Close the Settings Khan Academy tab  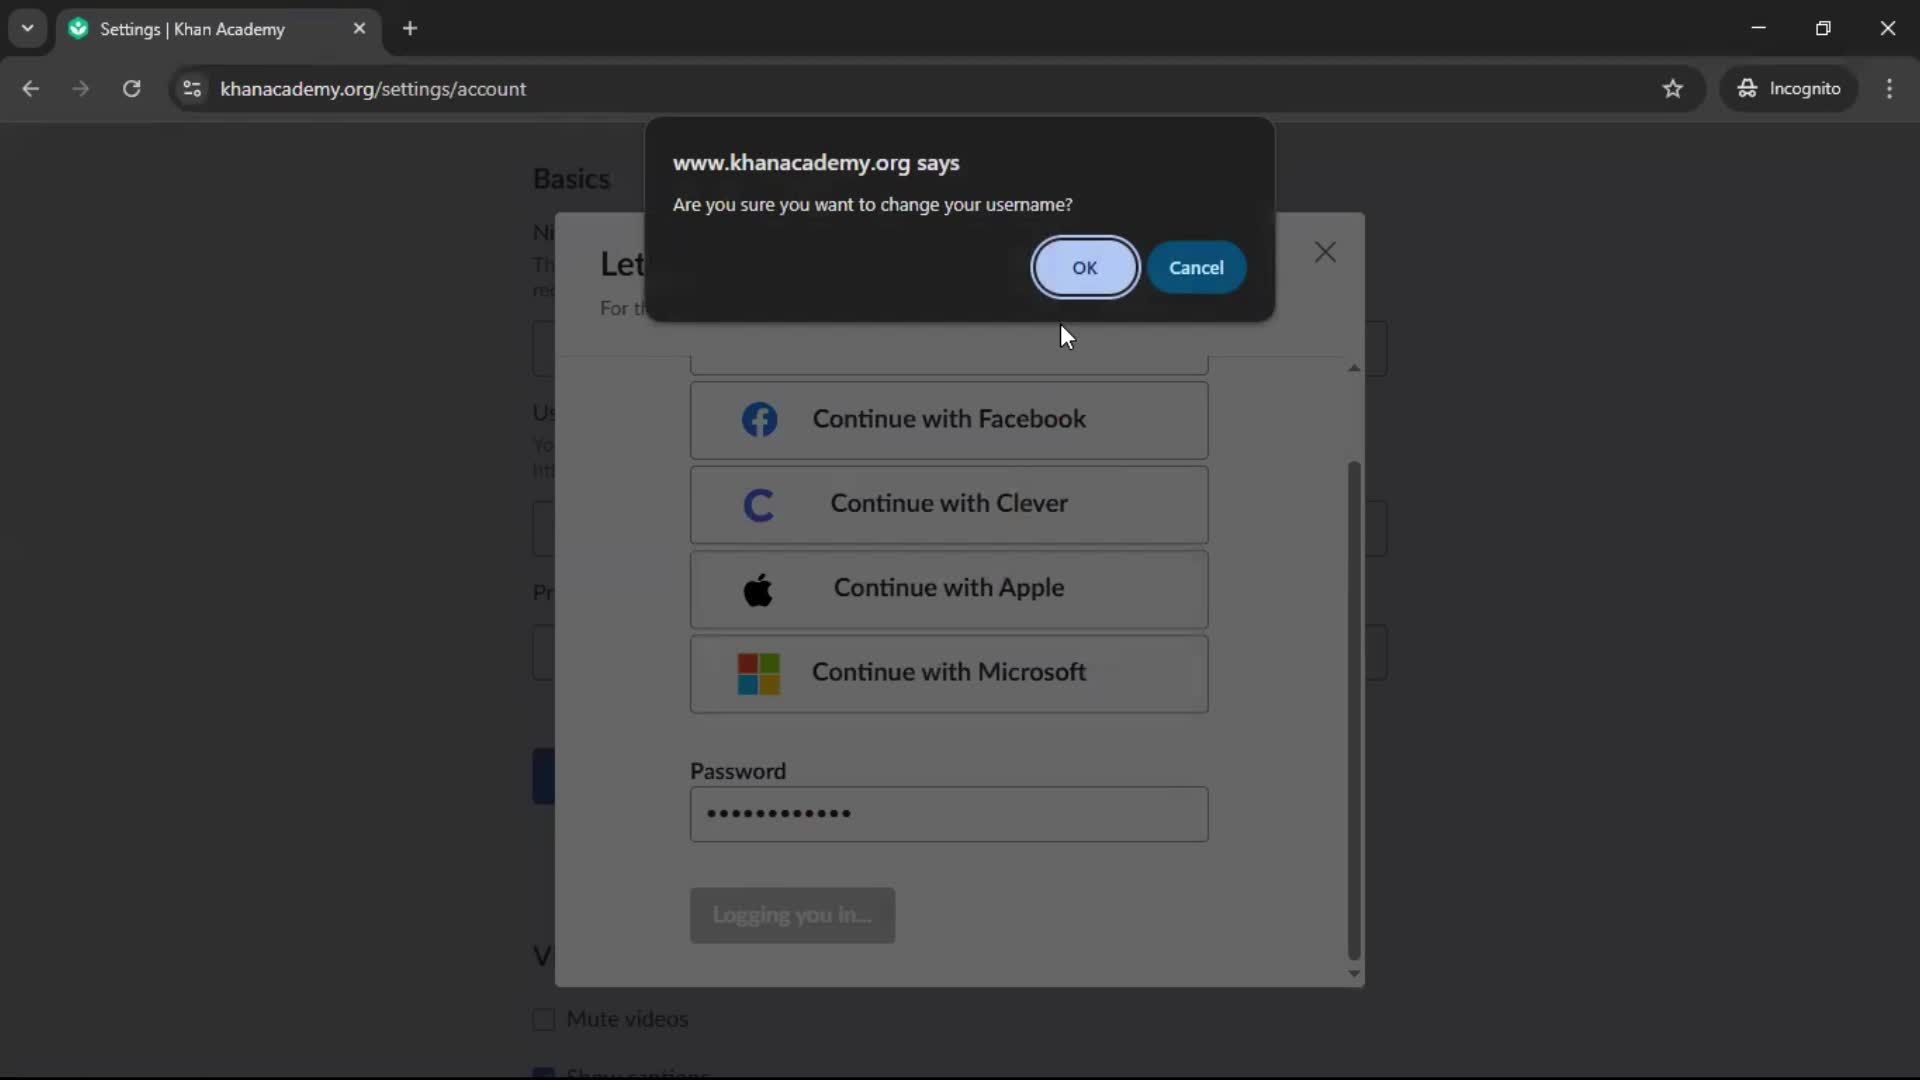pos(360,29)
